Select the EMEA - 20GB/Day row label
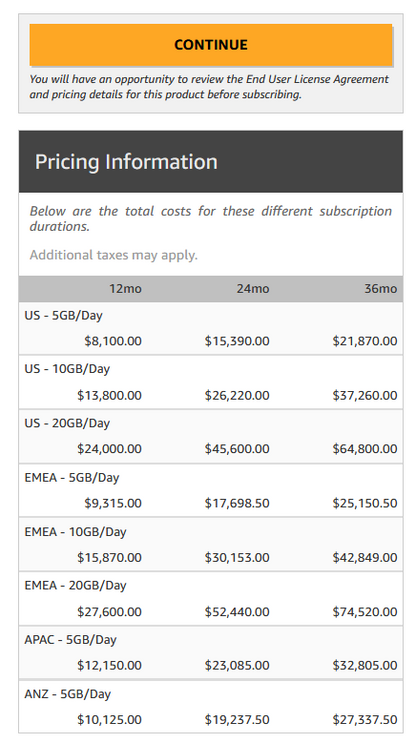Screen dimensions: 416x743 pos(75,586)
